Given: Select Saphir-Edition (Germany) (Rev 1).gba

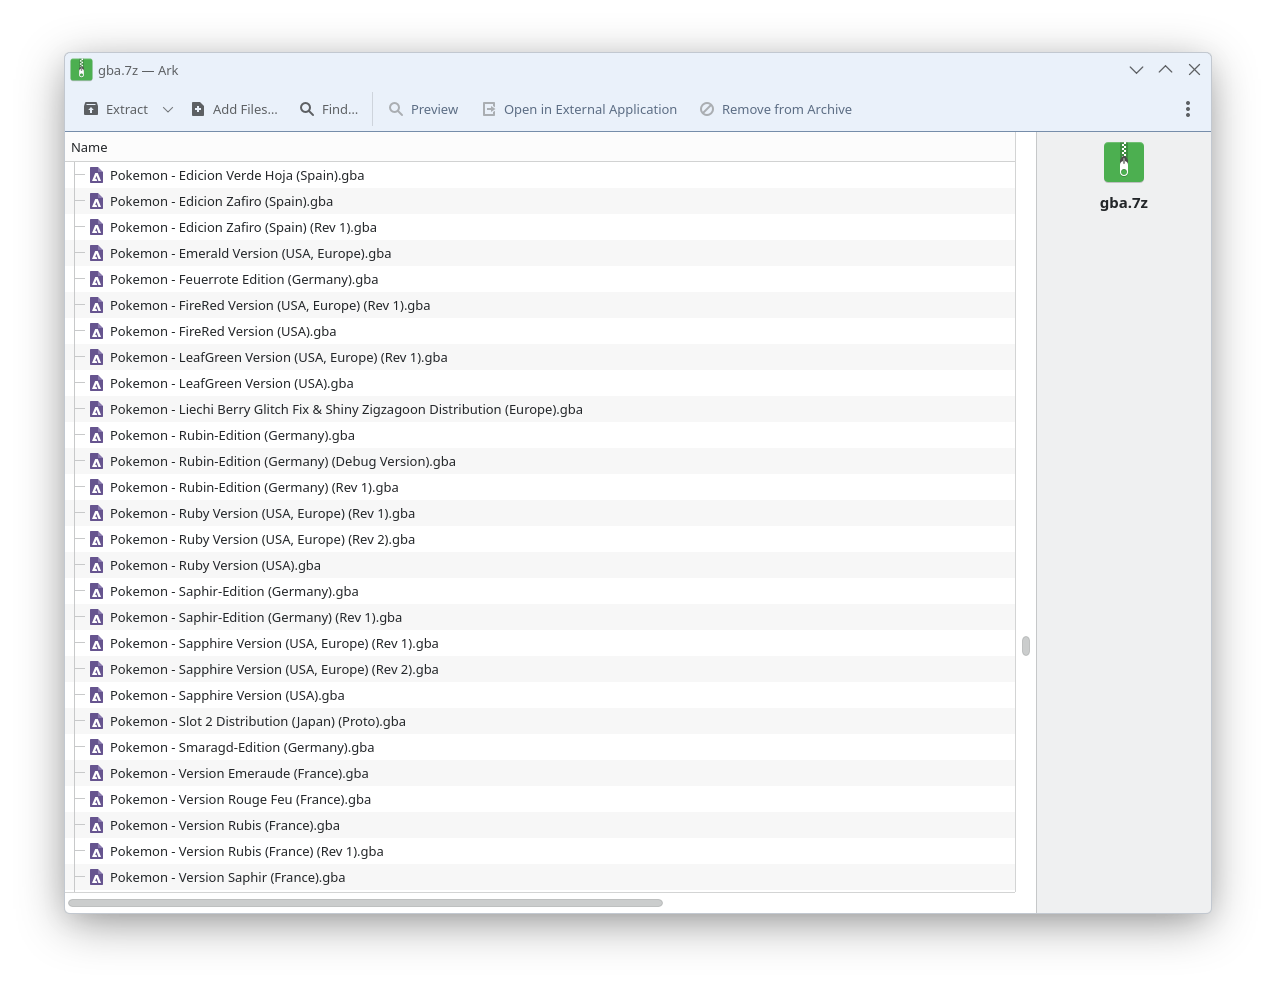Looking at the screenshot, I should (x=540, y=617).
